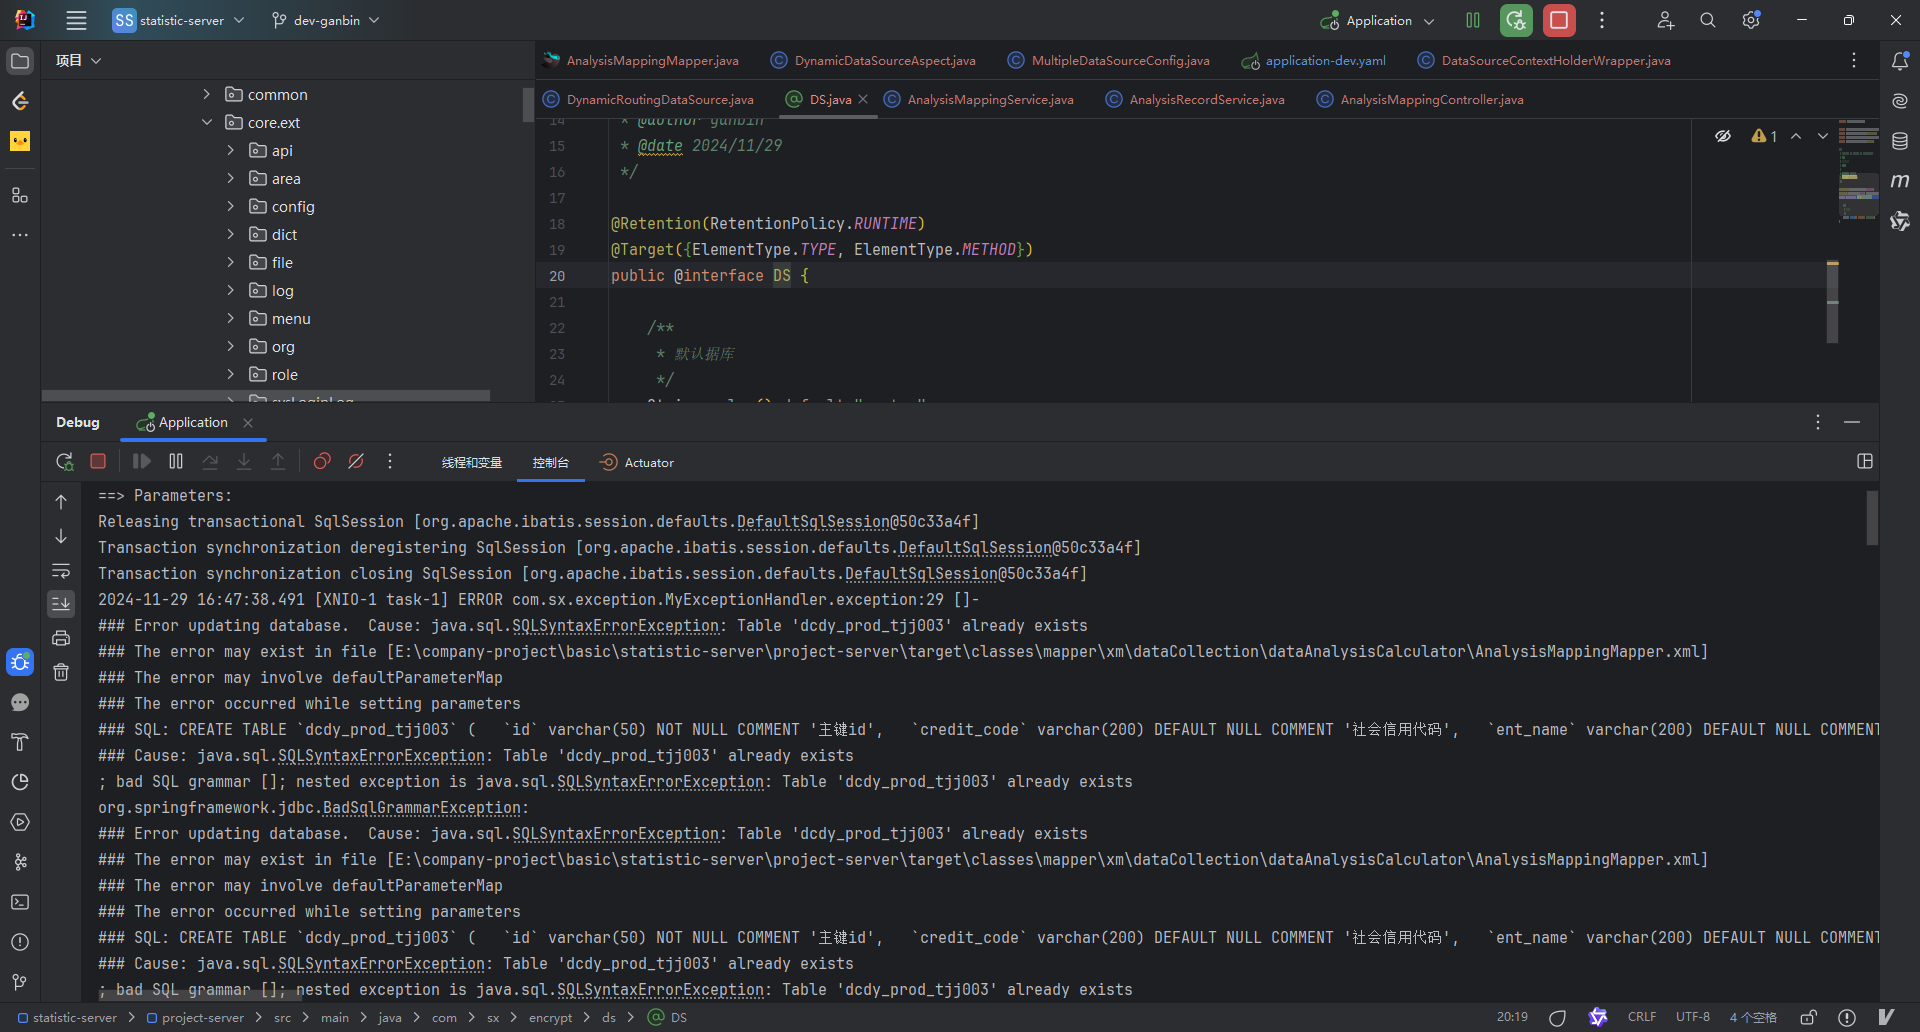Viewport: 1920px width, 1032px height.
Task: Expand the common folder in project tree
Action: tap(207, 94)
